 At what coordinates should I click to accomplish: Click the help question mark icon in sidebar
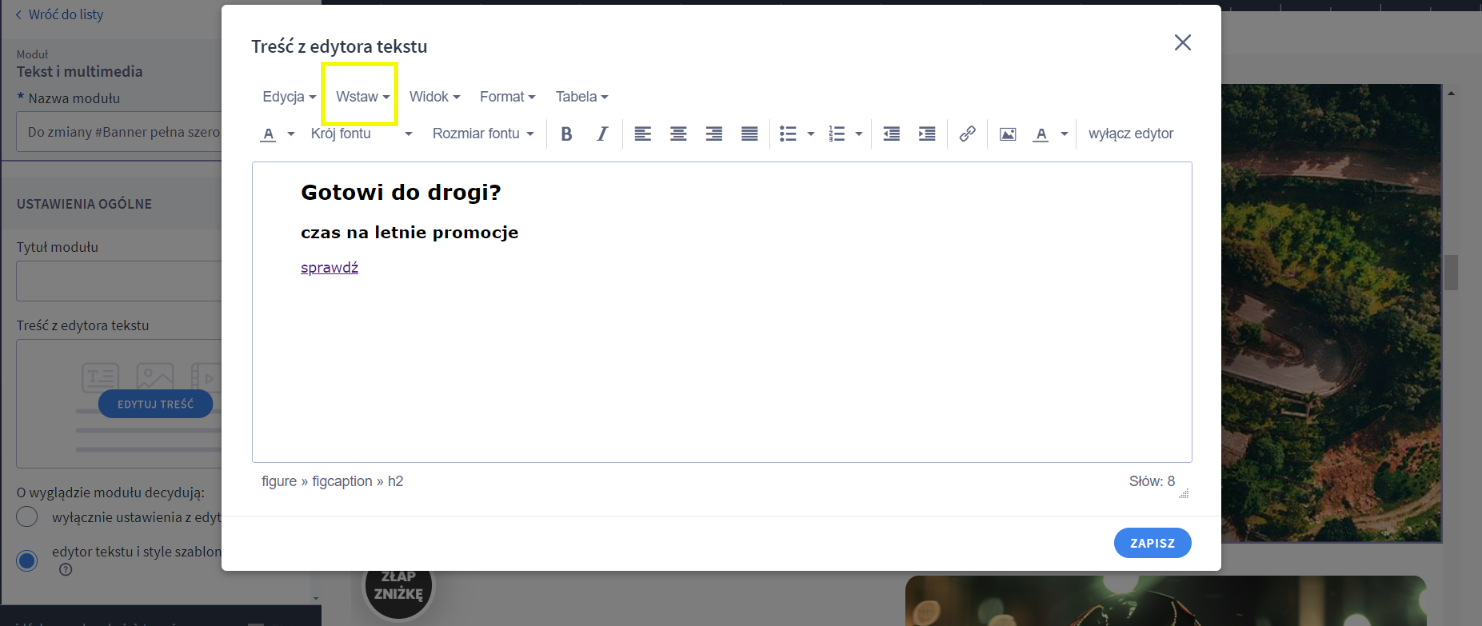pyautogui.click(x=66, y=570)
